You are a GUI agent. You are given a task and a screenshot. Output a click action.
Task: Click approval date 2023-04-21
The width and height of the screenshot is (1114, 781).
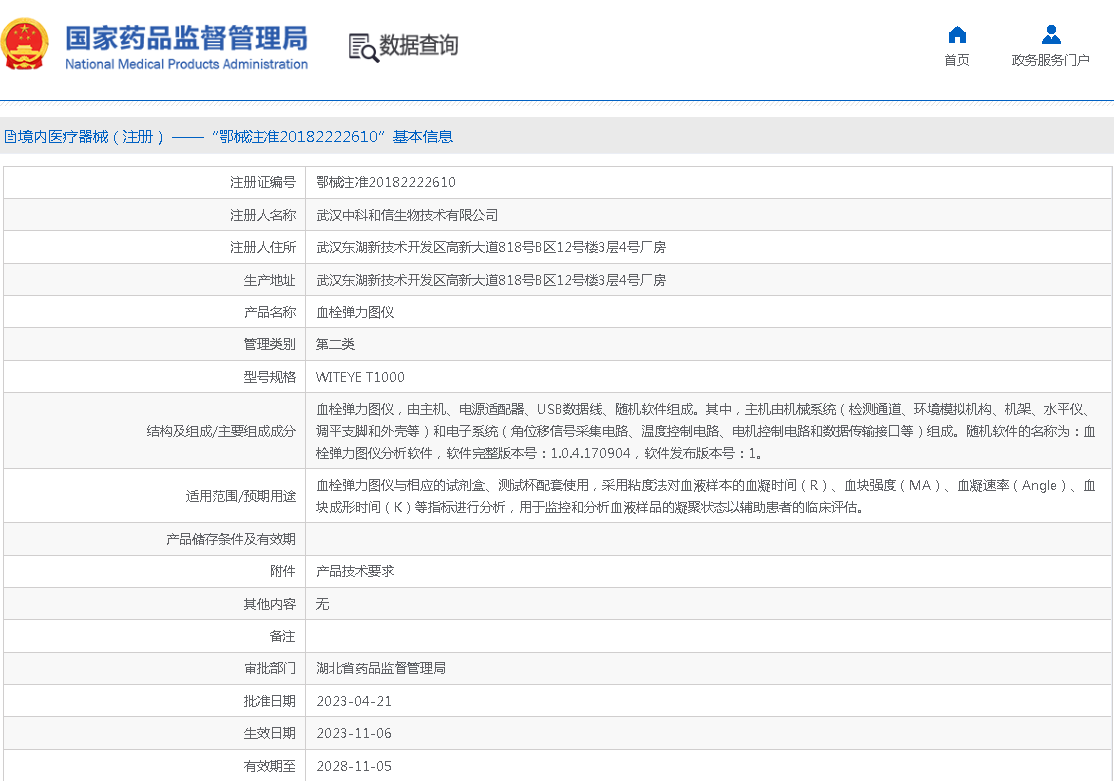point(354,701)
